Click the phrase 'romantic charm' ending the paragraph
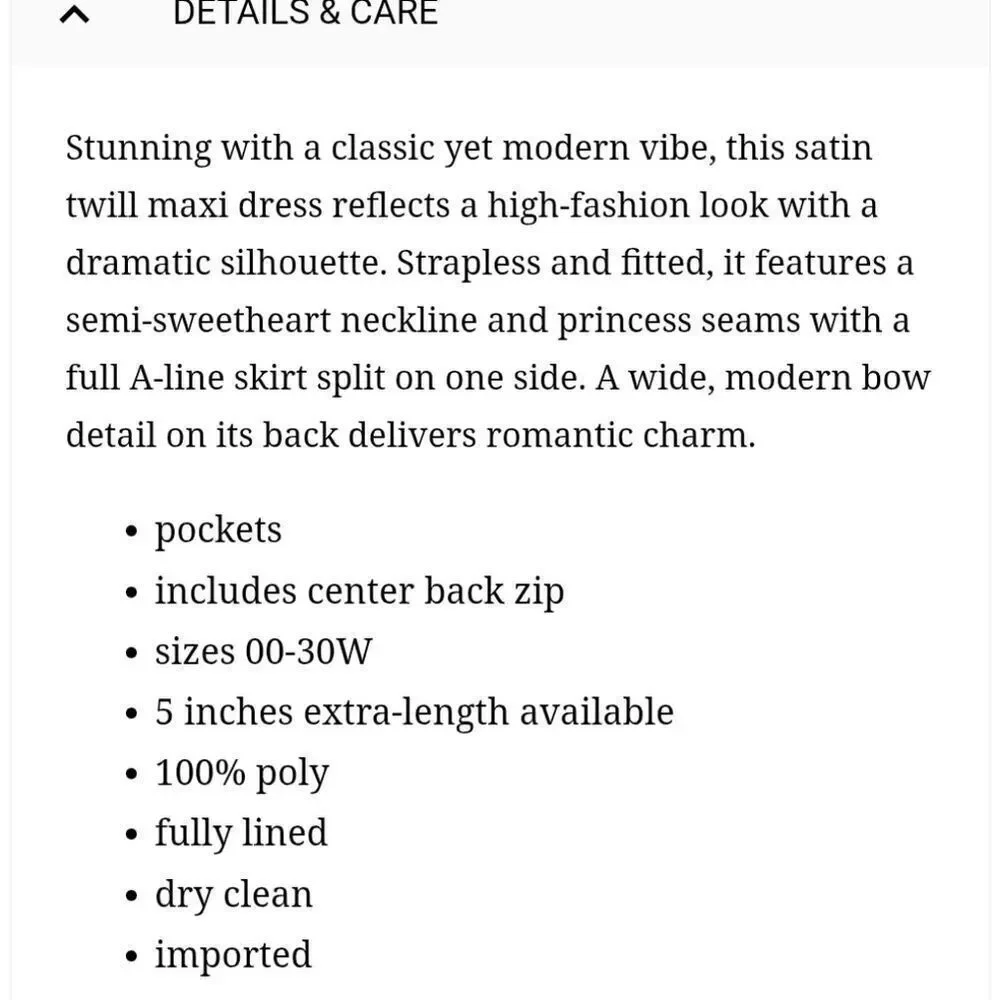 click(x=621, y=435)
